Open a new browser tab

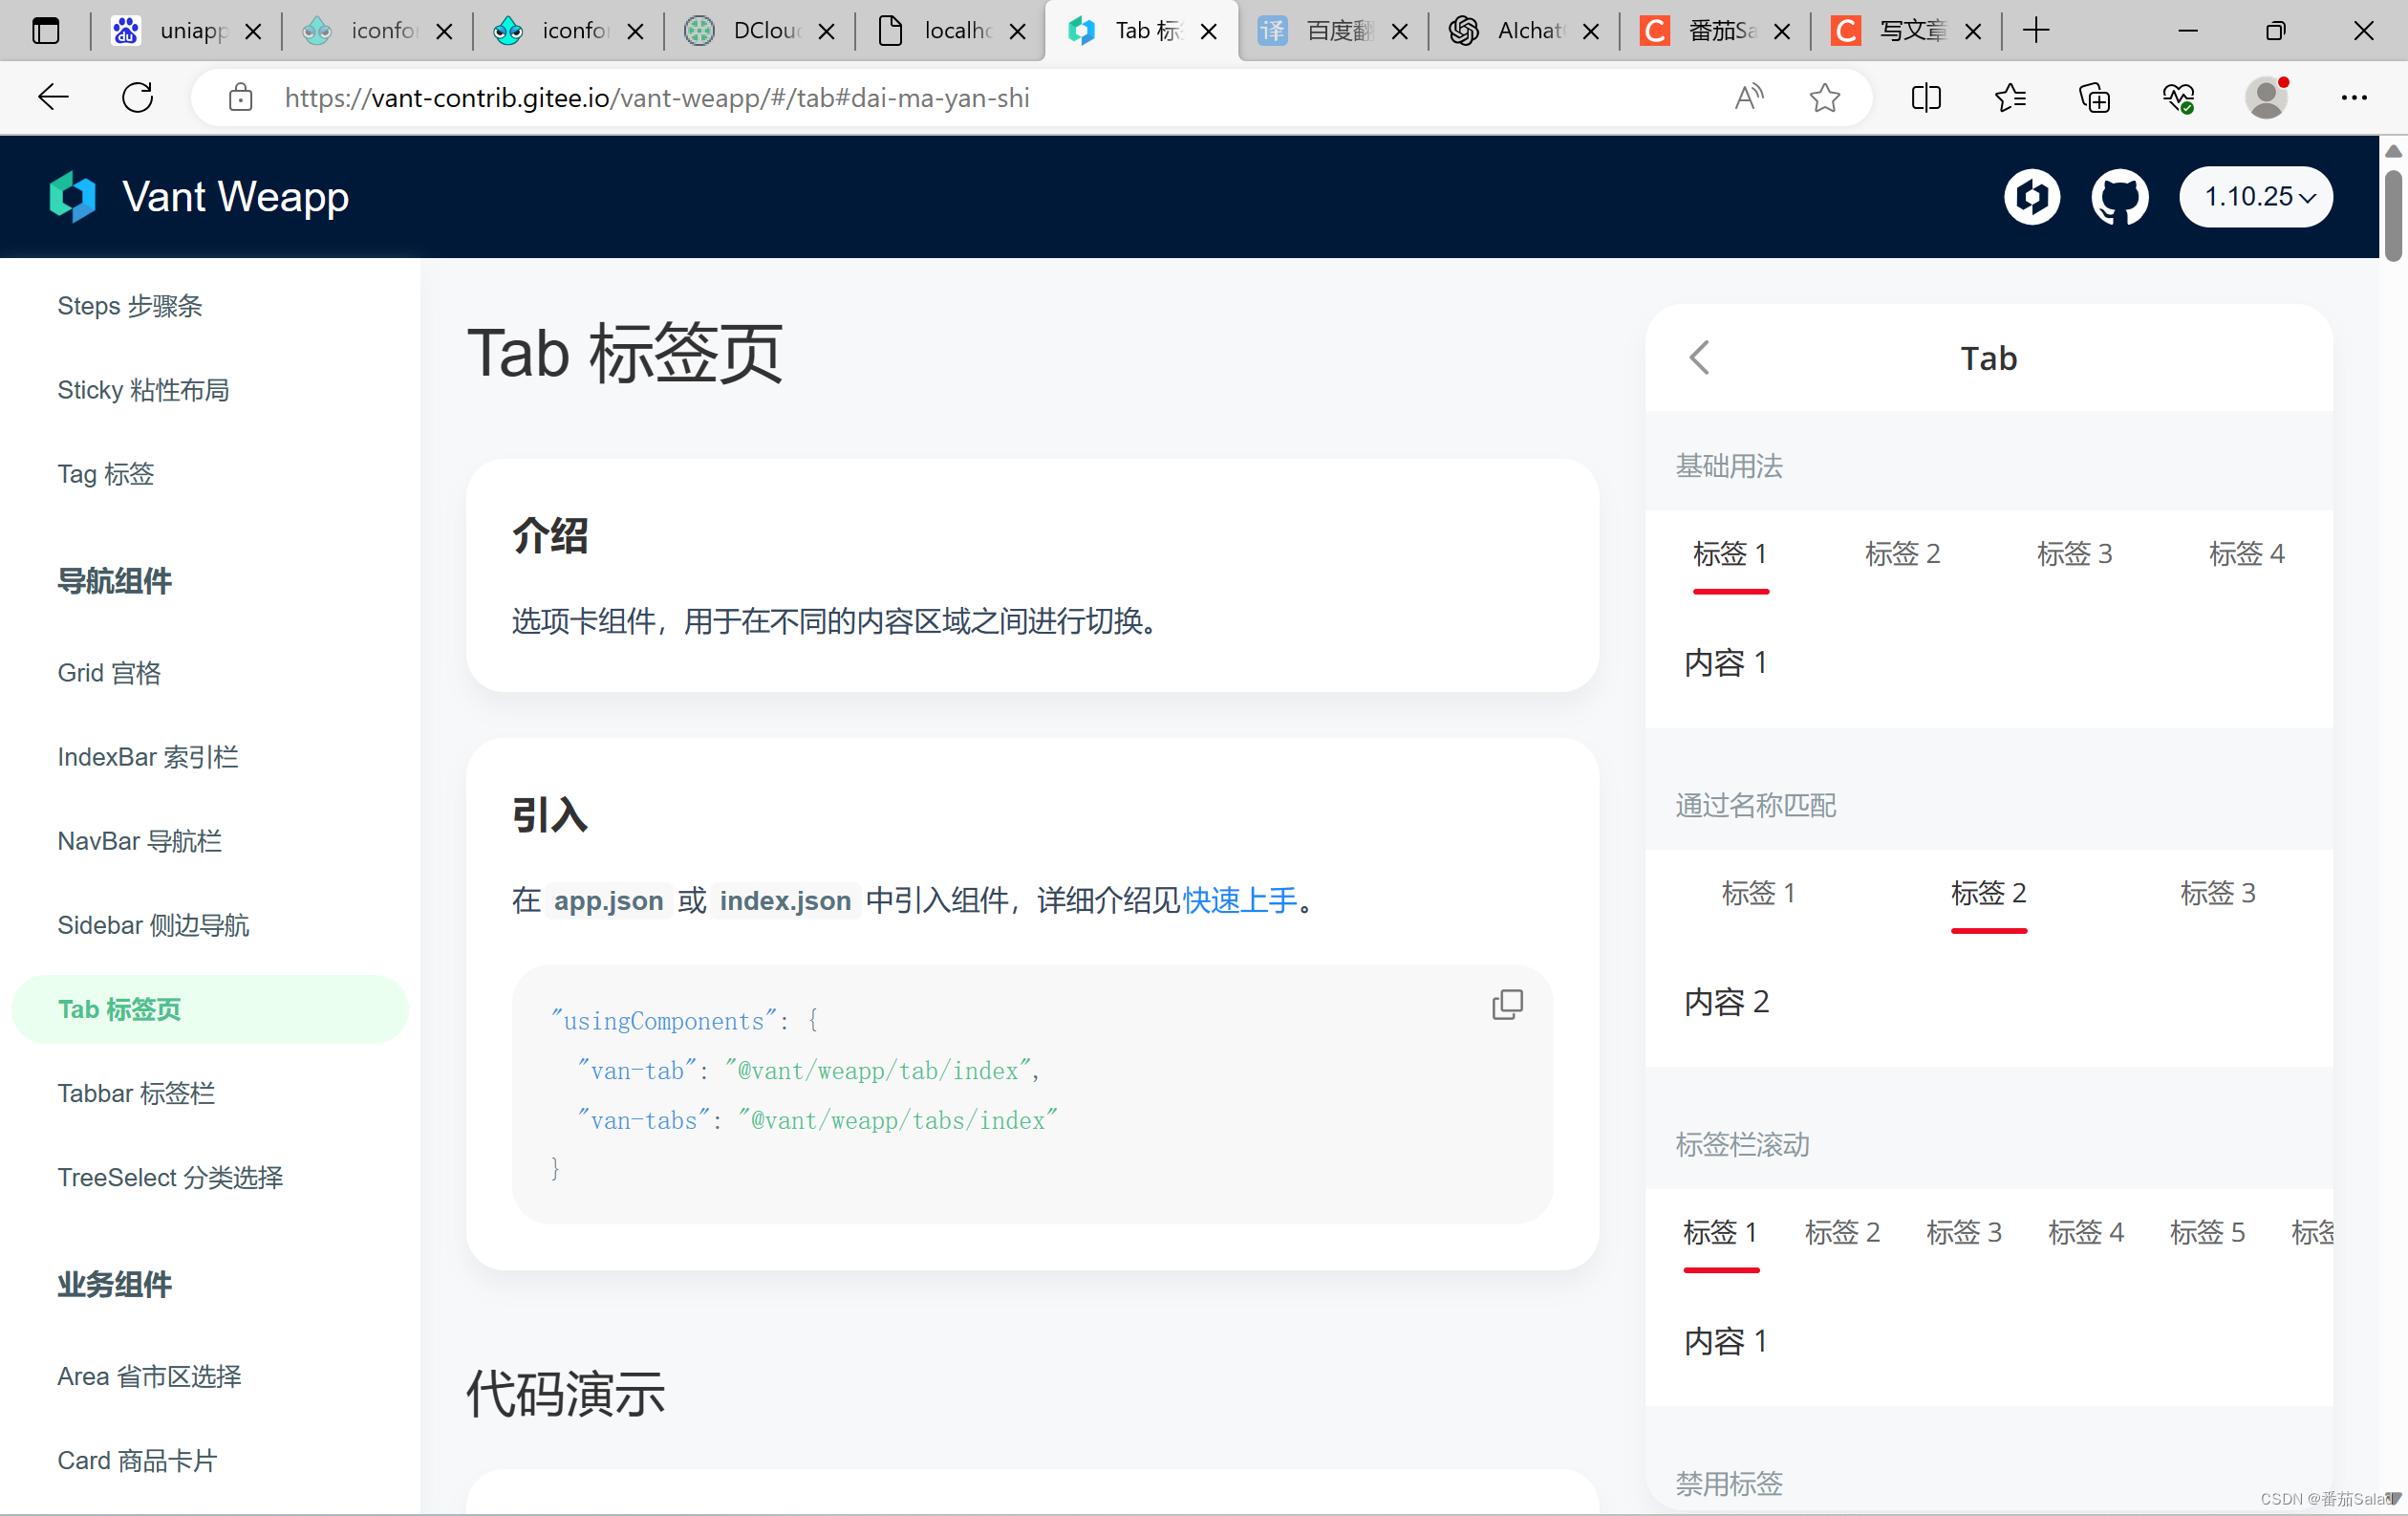2036,31
